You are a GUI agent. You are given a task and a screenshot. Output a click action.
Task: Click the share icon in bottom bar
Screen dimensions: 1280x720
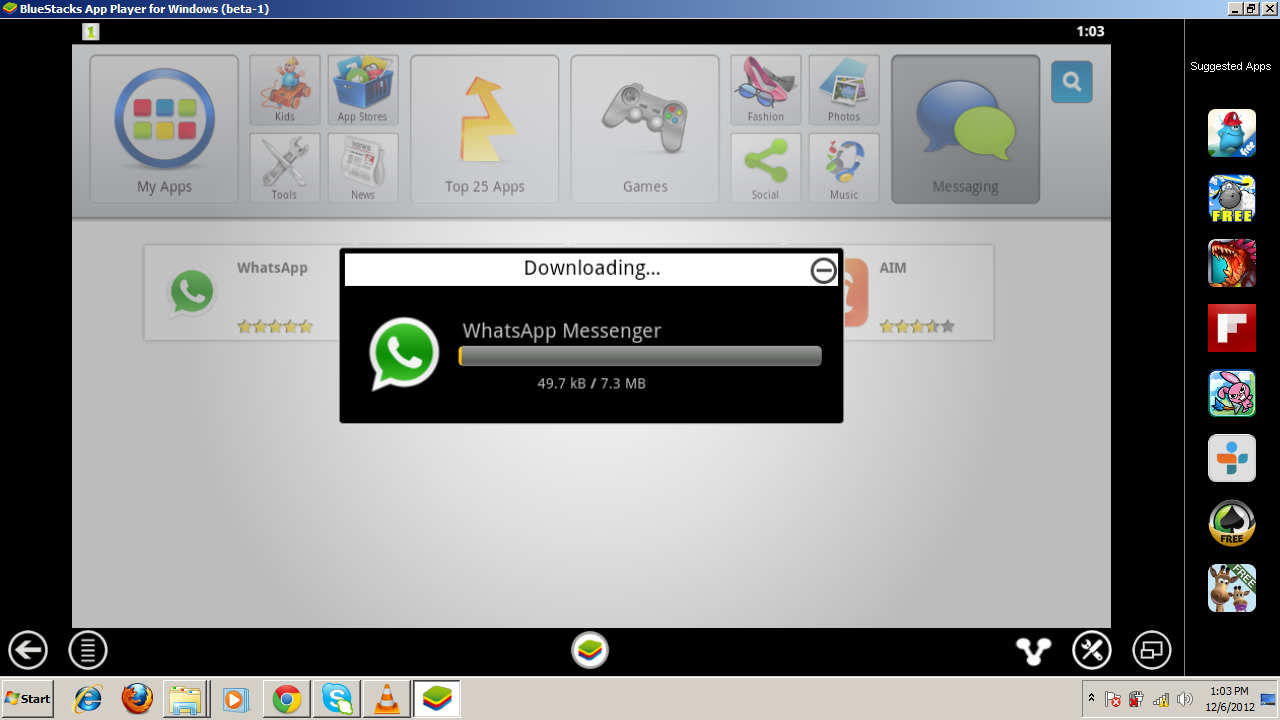[x=1033, y=651]
